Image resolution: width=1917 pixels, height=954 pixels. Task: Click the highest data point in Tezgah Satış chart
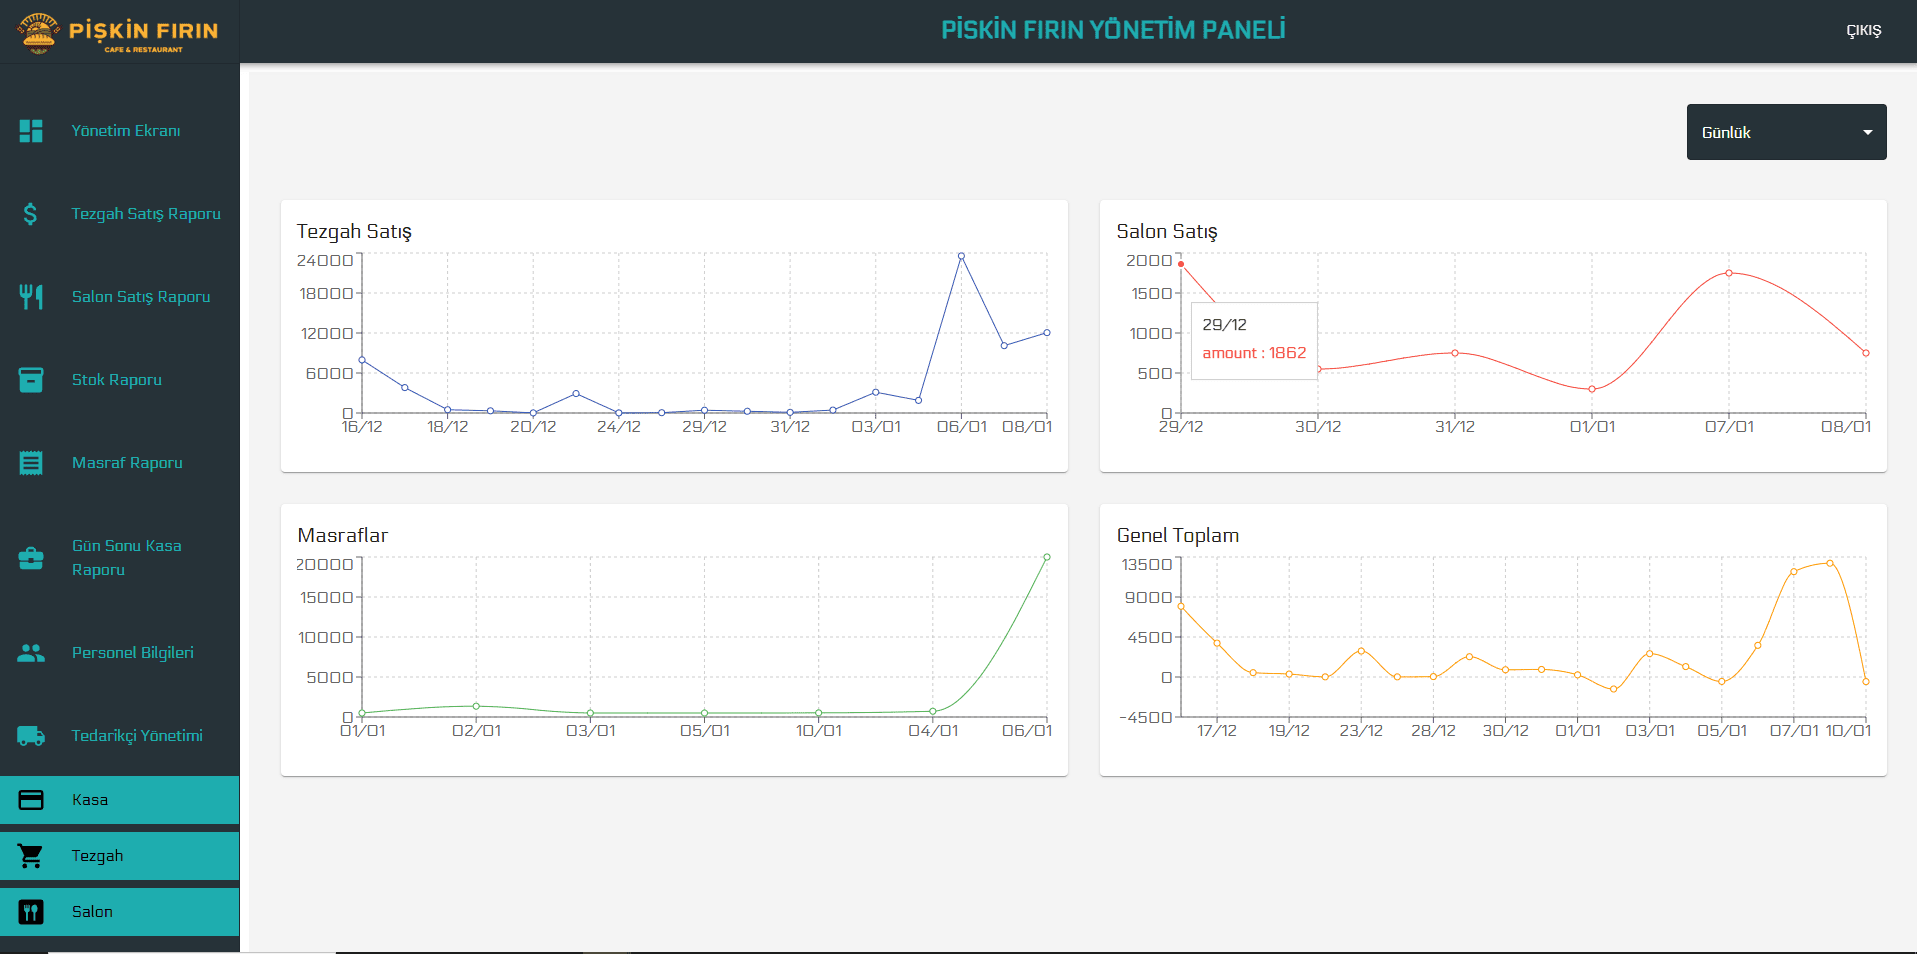pyautogui.click(x=961, y=256)
